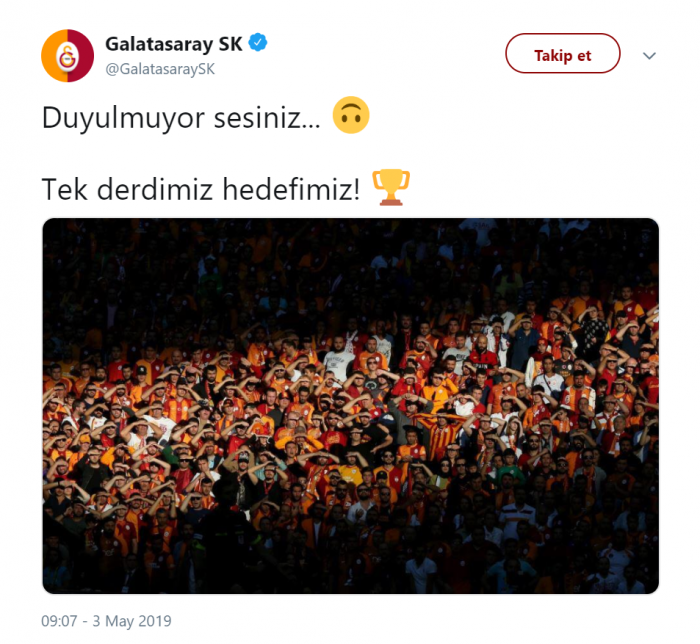Click the GS emblem in the avatar center
Image resolution: width=700 pixels, height=644 pixels.
point(67,57)
